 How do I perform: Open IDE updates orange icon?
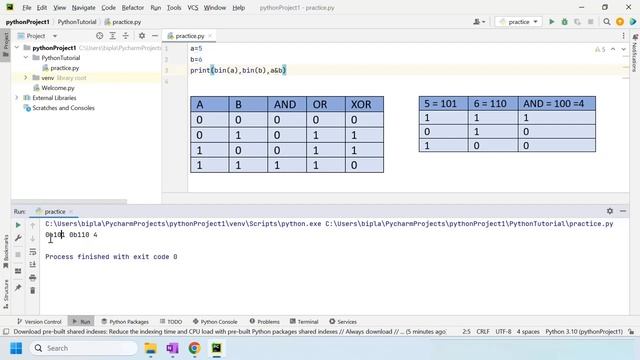point(620,22)
